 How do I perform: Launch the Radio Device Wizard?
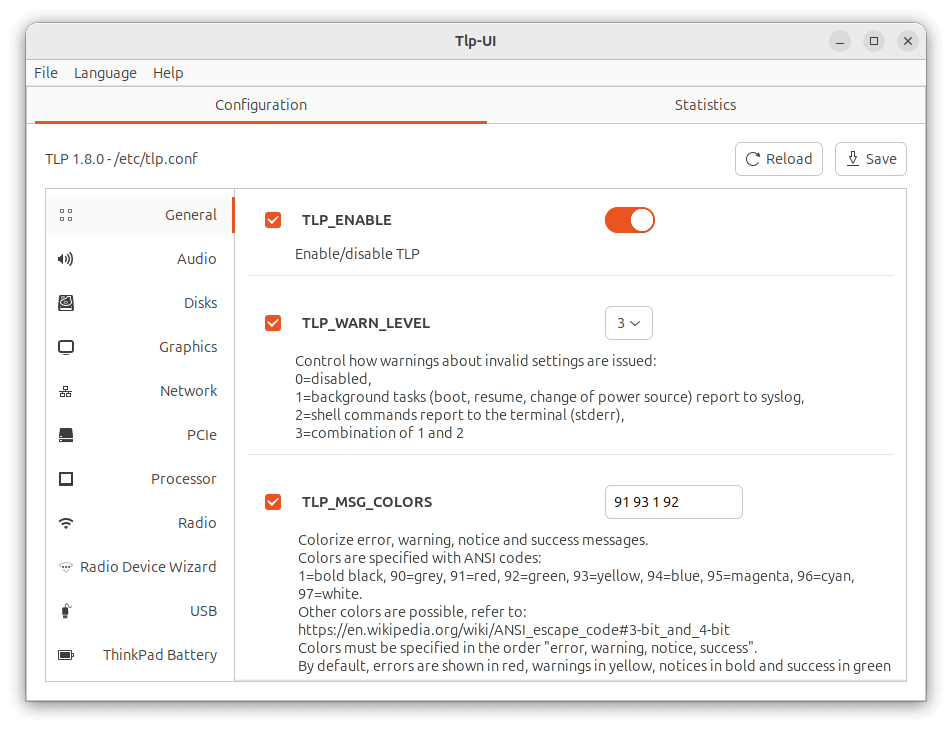[x=148, y=566]
